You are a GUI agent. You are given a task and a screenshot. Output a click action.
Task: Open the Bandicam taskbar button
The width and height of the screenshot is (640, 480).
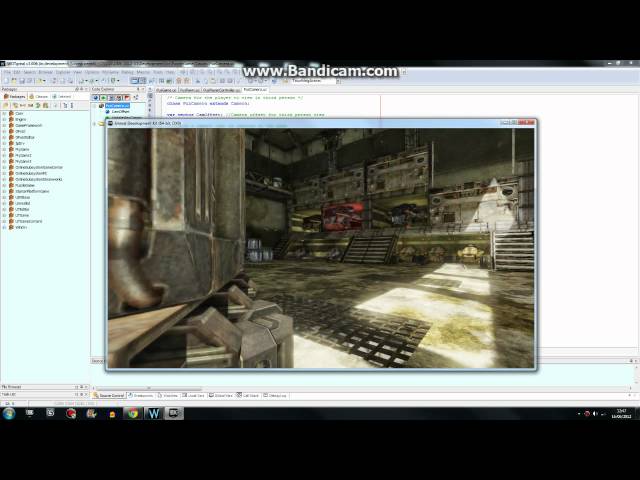pos(173,413)
